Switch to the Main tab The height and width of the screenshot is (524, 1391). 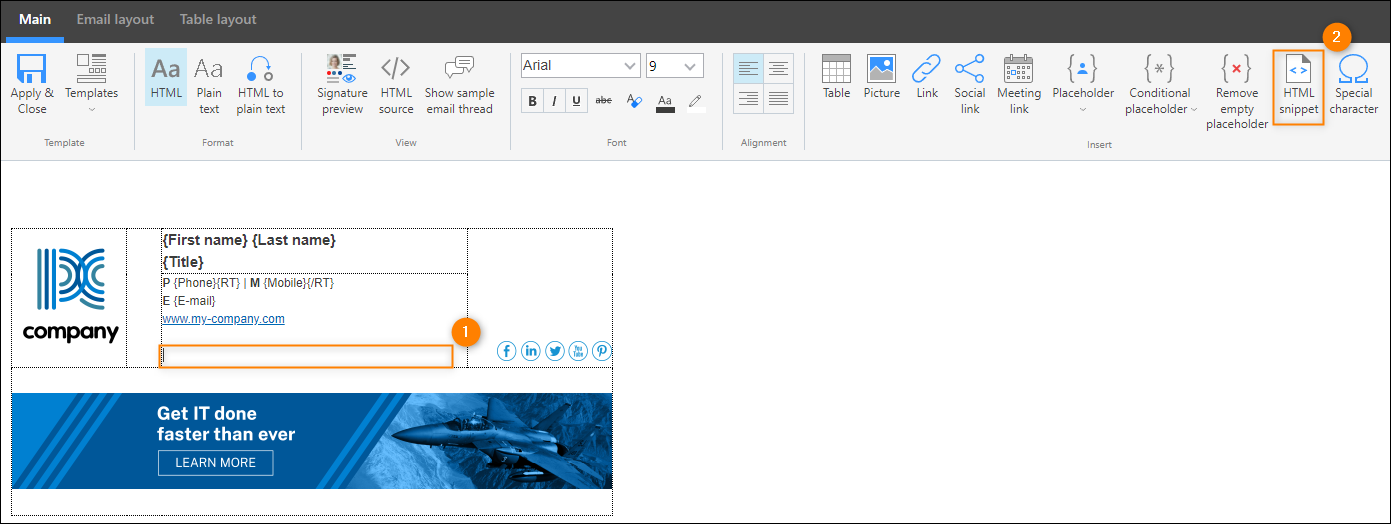coord(35,20)
